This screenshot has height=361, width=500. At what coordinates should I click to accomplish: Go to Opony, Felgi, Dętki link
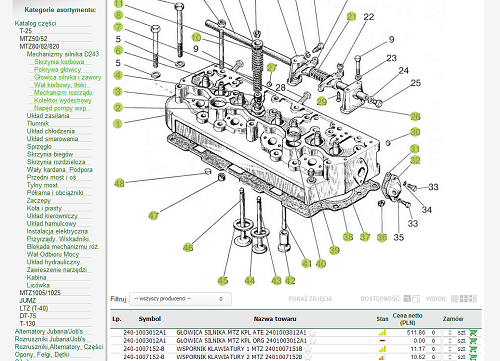[x=42, y=354]
